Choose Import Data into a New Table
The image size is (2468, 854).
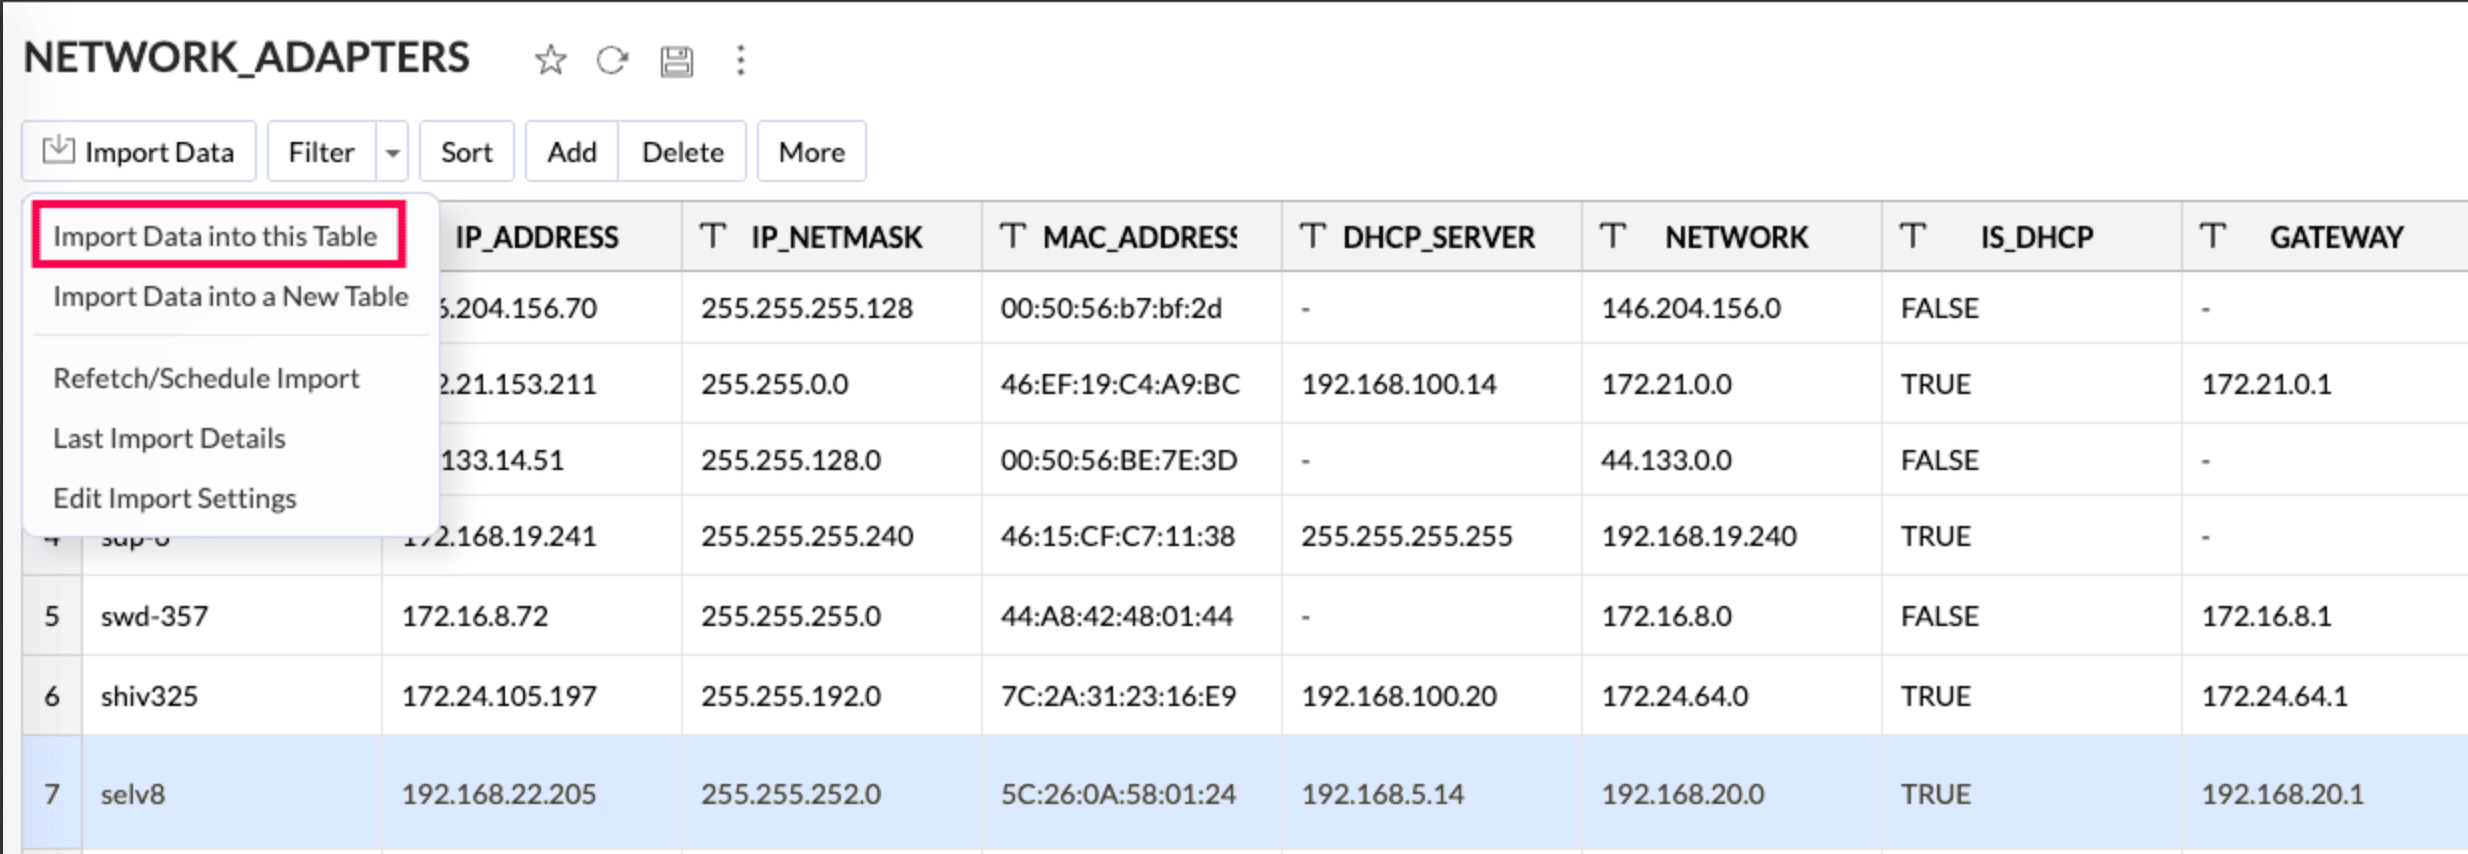click(x=230, y=296)
